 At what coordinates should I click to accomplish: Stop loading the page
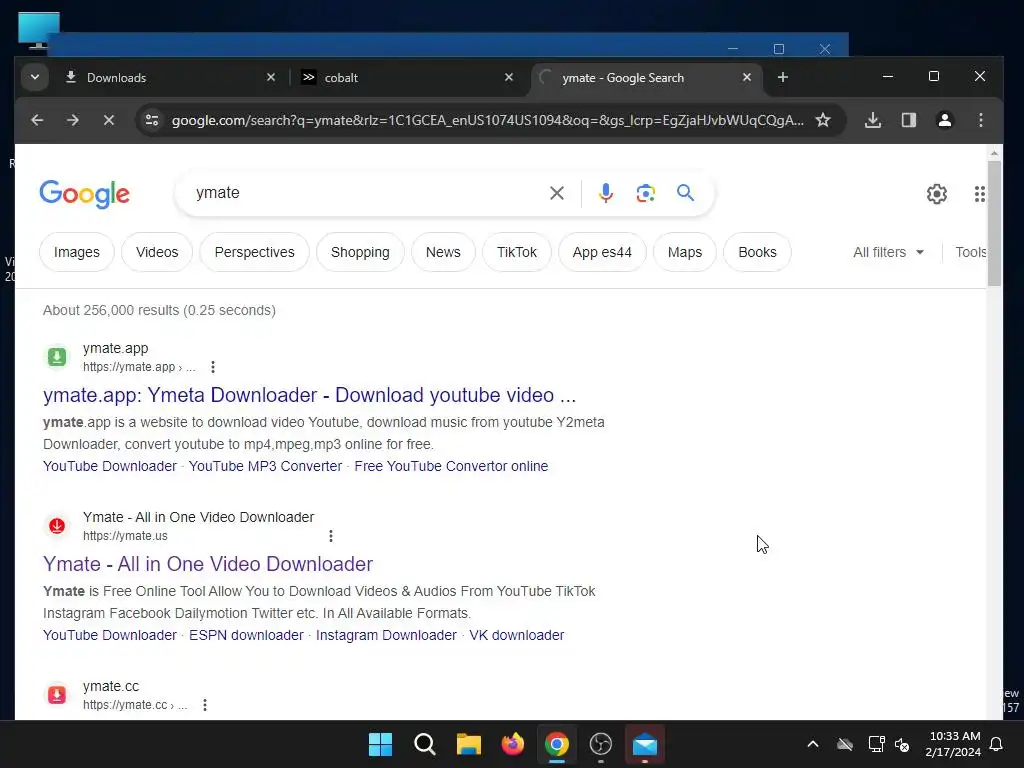(108, 120)
